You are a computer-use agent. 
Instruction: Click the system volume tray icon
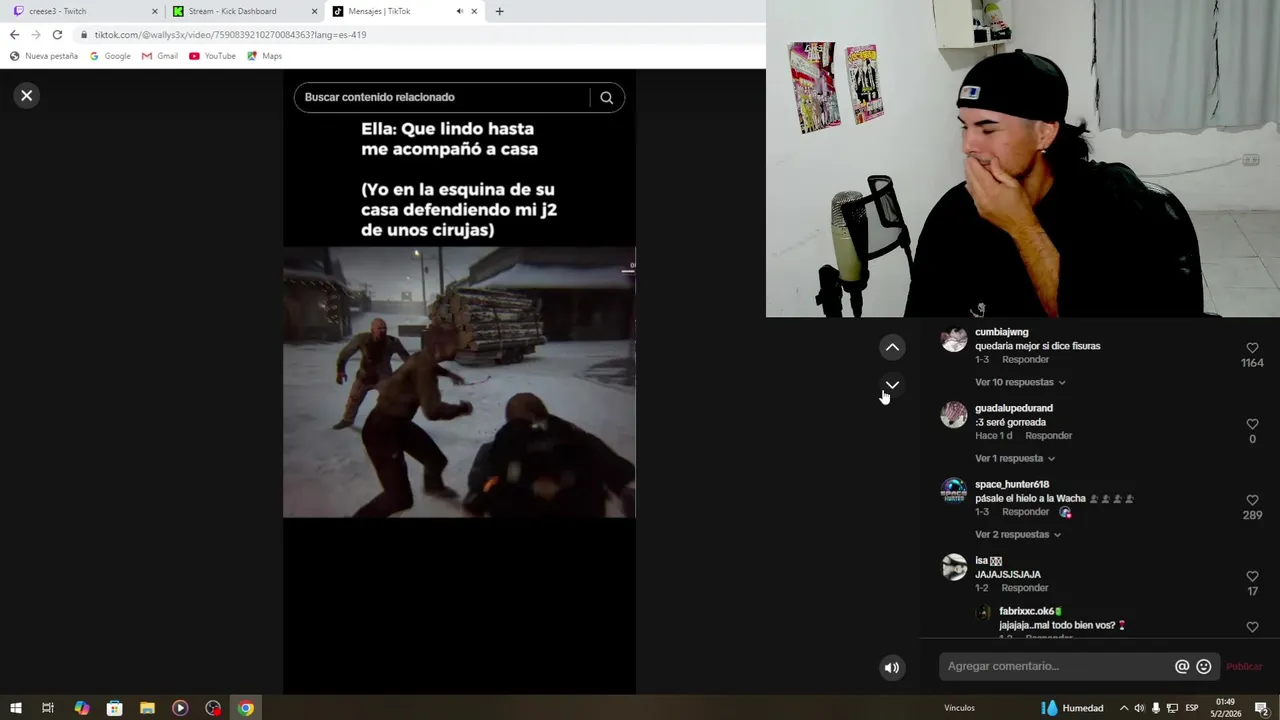point(1139,708)
